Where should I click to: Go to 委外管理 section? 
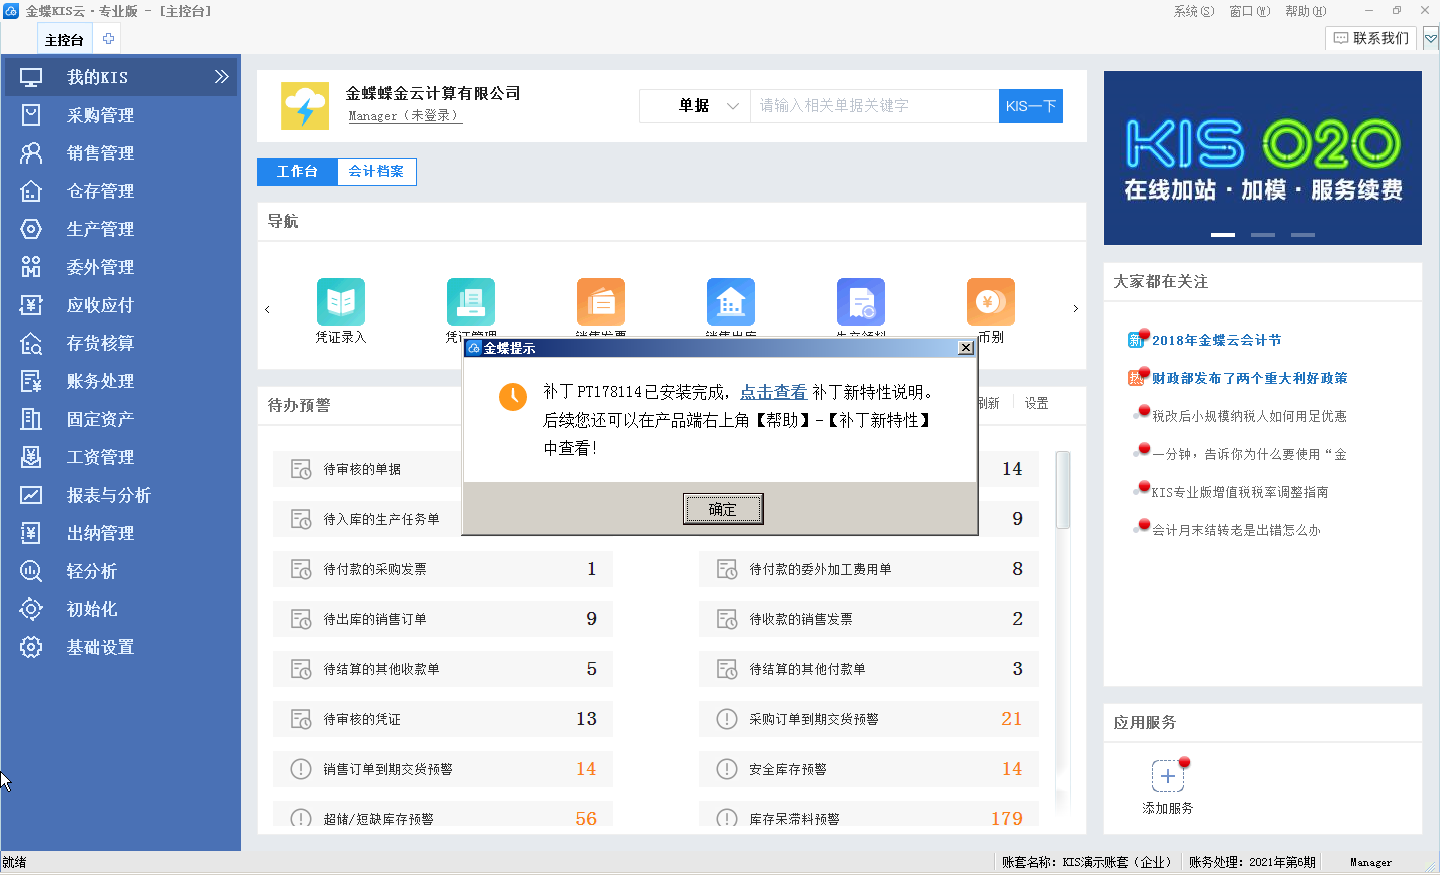tap(120, 267)
